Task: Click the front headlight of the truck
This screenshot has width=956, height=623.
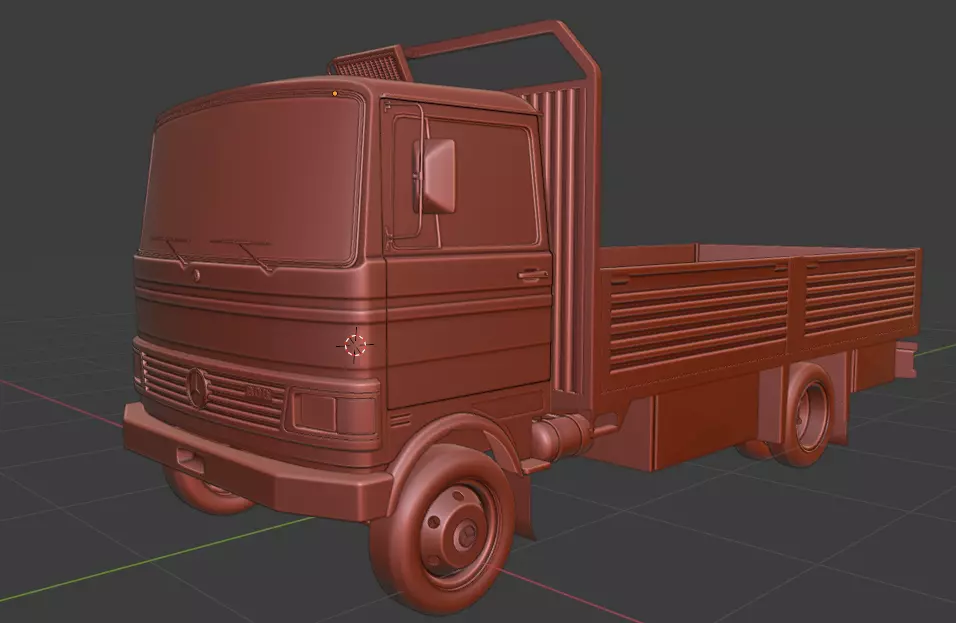Action: point(335,411)
